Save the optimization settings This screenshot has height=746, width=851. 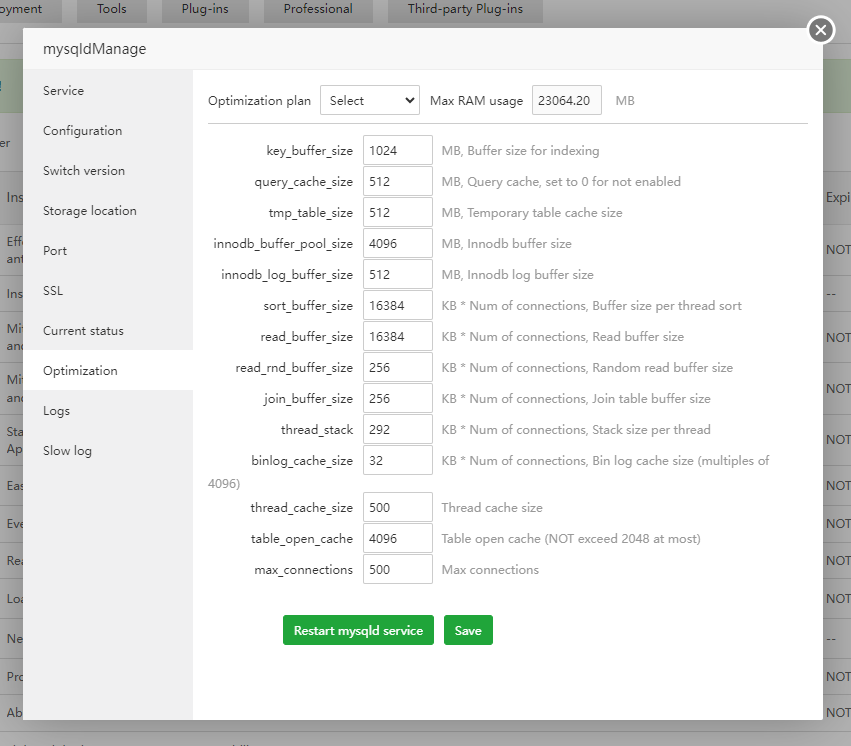tap(468, 630)
